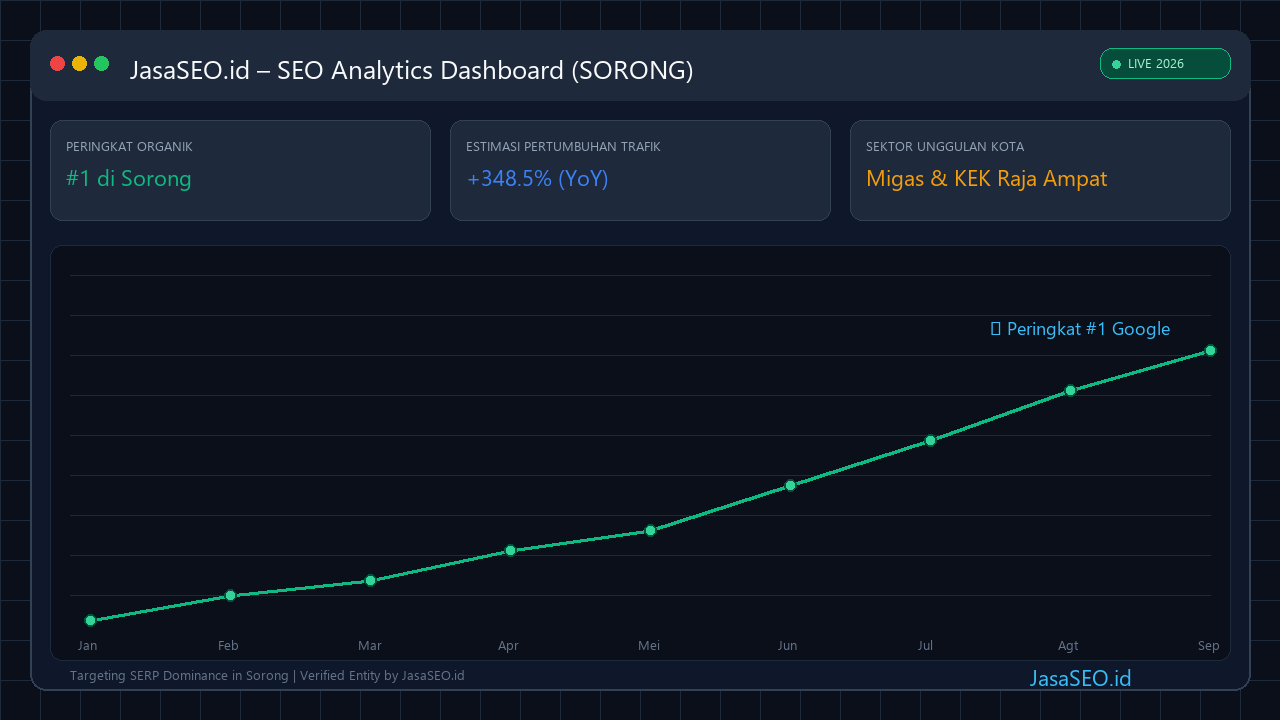This screenshot has width=1280, height=720.
Task: Select the Jun data point on chart
Action: (x=790, y=485)
